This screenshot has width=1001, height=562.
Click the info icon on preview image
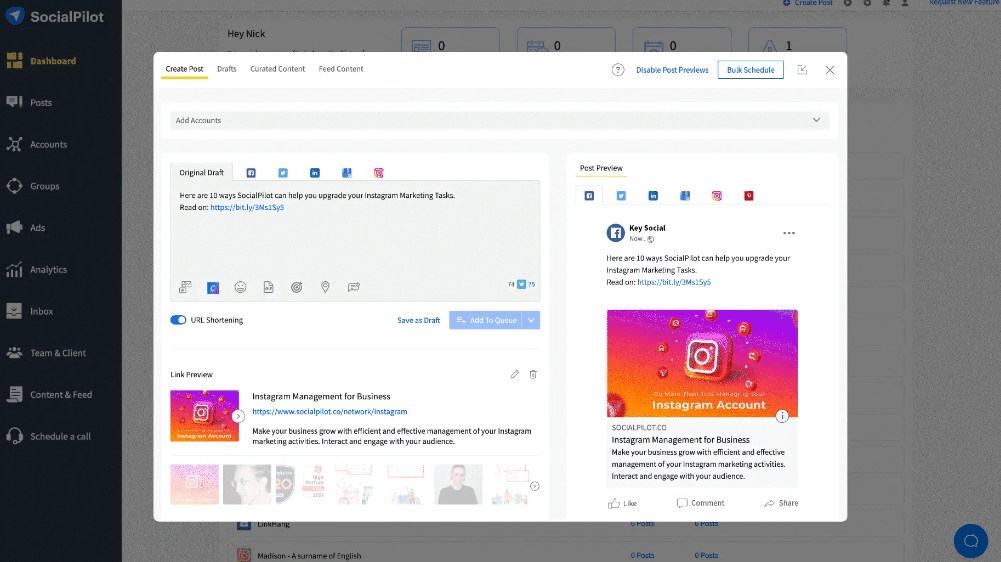point(782,416)
